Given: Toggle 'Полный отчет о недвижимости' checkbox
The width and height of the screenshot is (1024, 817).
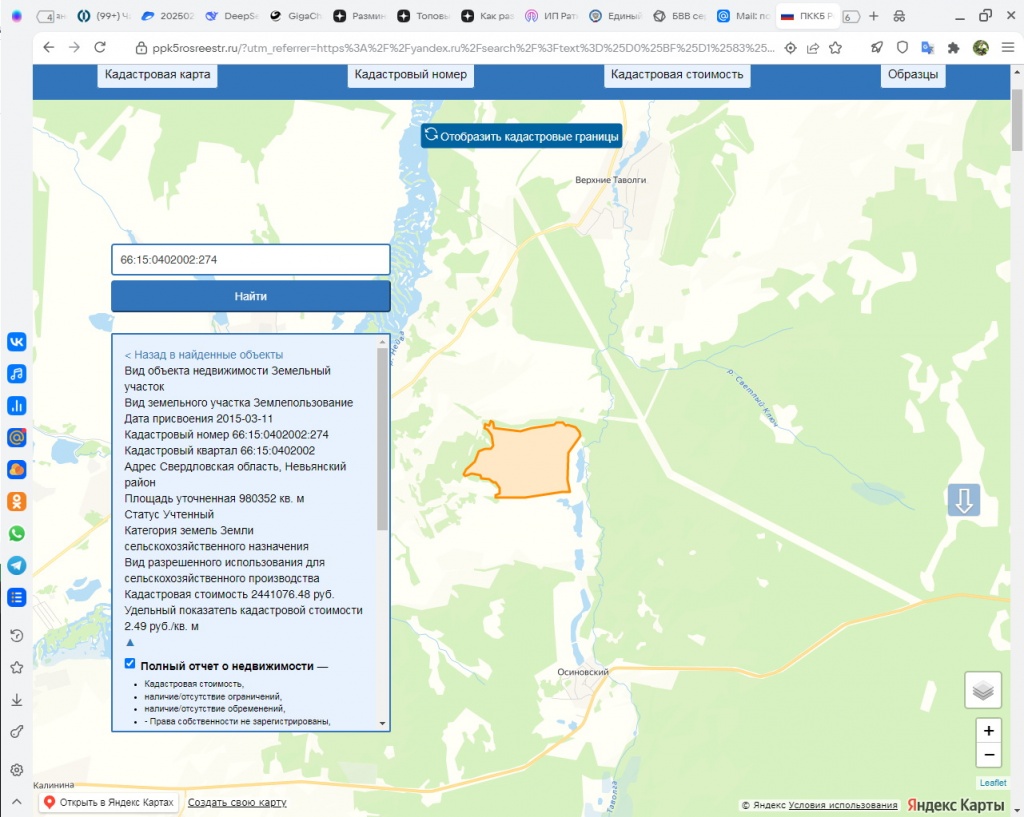Looking at the screenshot, I should [x=130, y=664].
